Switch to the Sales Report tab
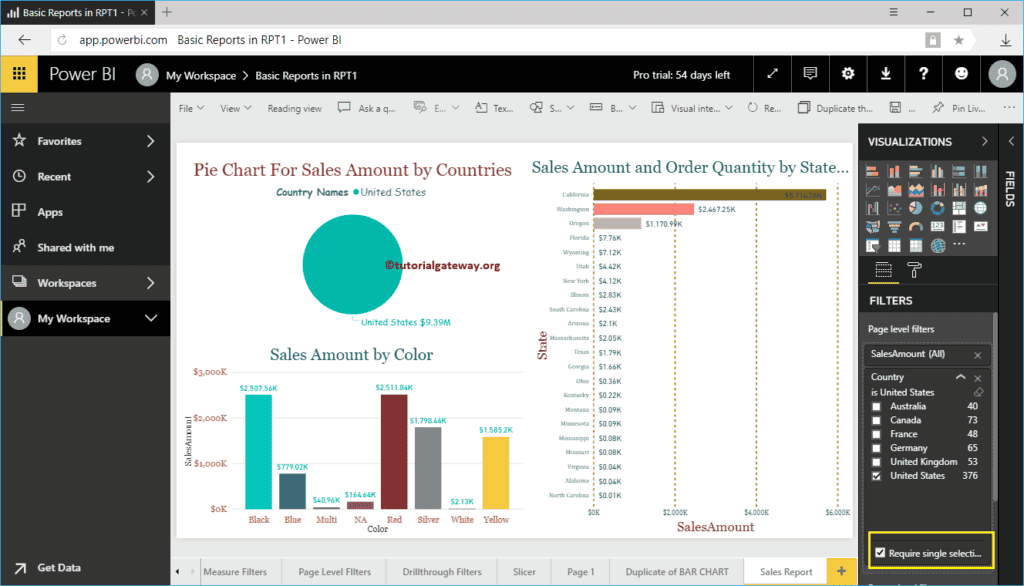1024x586 pixels. coord(785,571)
